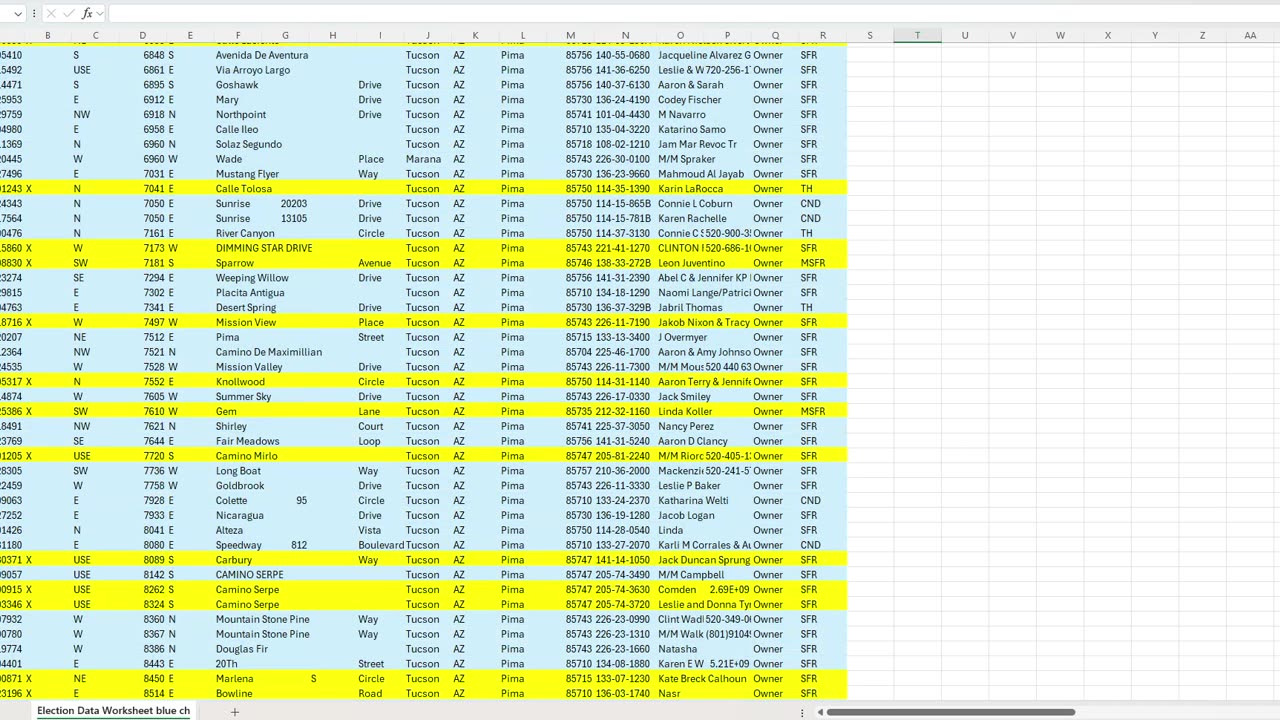Viewport: 1280px width, 720px height.
Task: Select the 'Codey Fischer' name cell
Action: [690, 100]
